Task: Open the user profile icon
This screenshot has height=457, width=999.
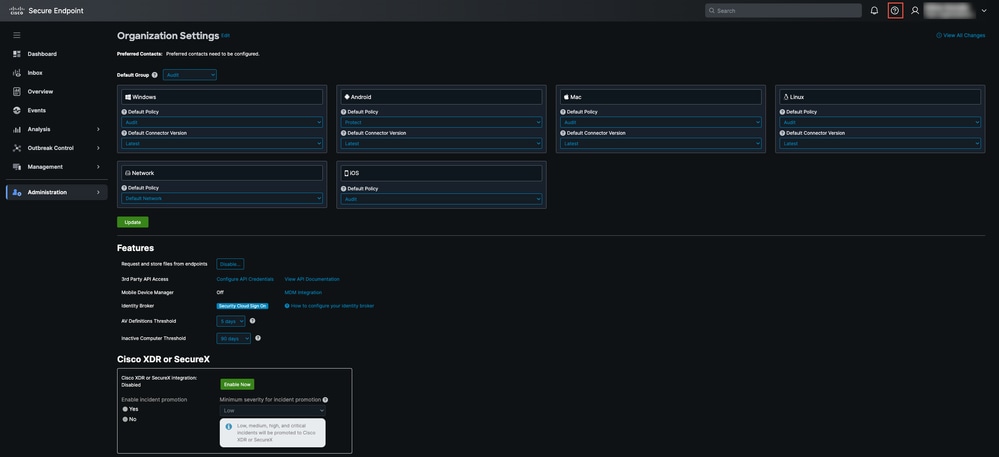Action: (915, 11)
